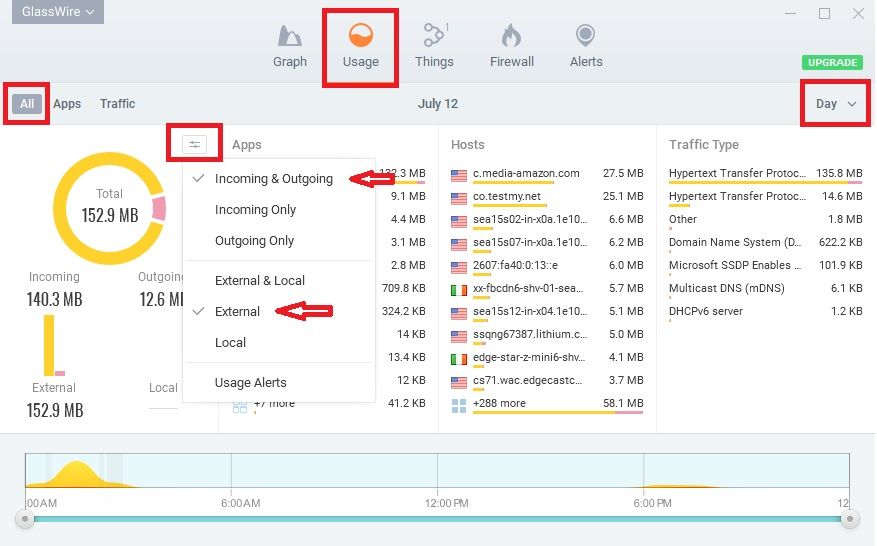Select the Outgoing Only option
Viewport: 877px width, 546px height.
pos(254,241)
